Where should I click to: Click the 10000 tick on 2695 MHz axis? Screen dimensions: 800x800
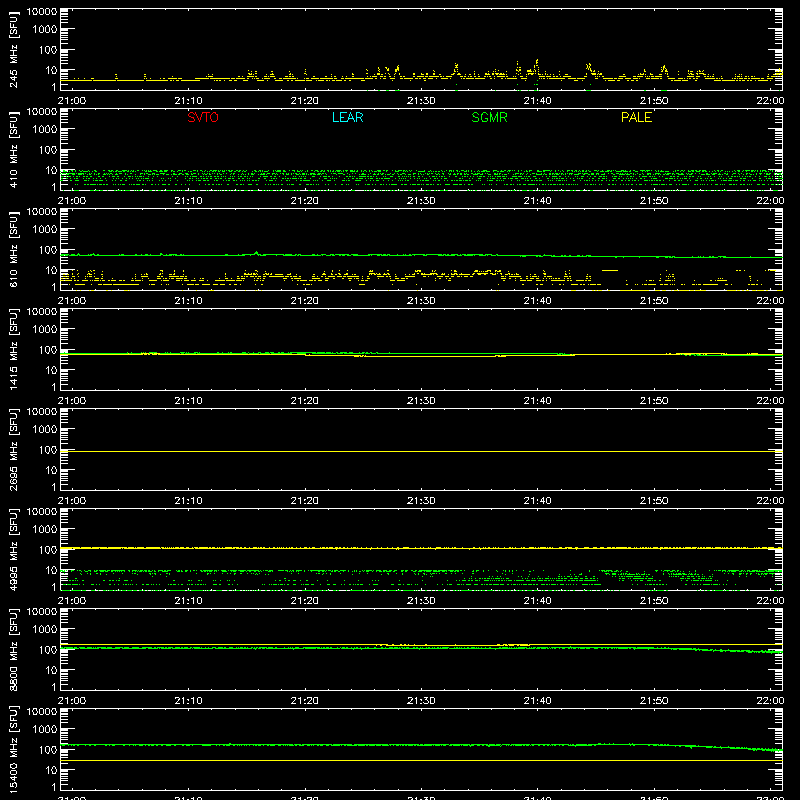click(x=42, y=412)
